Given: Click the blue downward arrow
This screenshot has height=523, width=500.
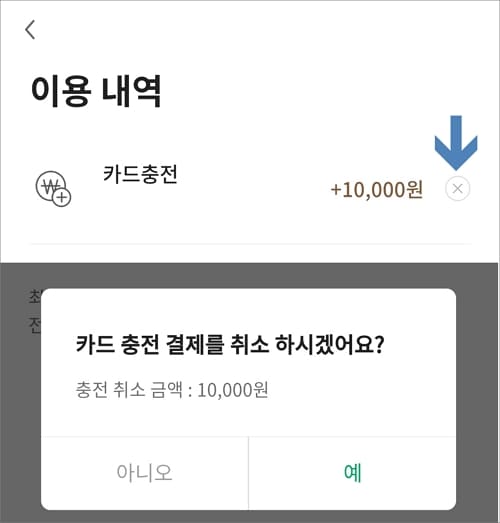Looking at the screenshot, I should point(456,142).
